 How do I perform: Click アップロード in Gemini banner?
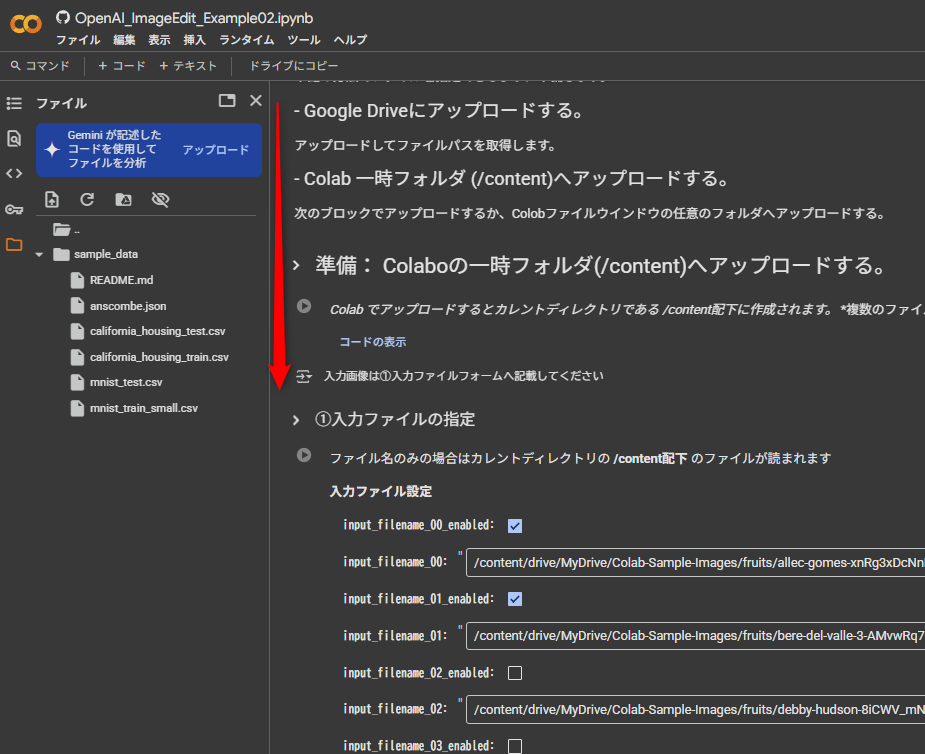(x=215, y=150)
